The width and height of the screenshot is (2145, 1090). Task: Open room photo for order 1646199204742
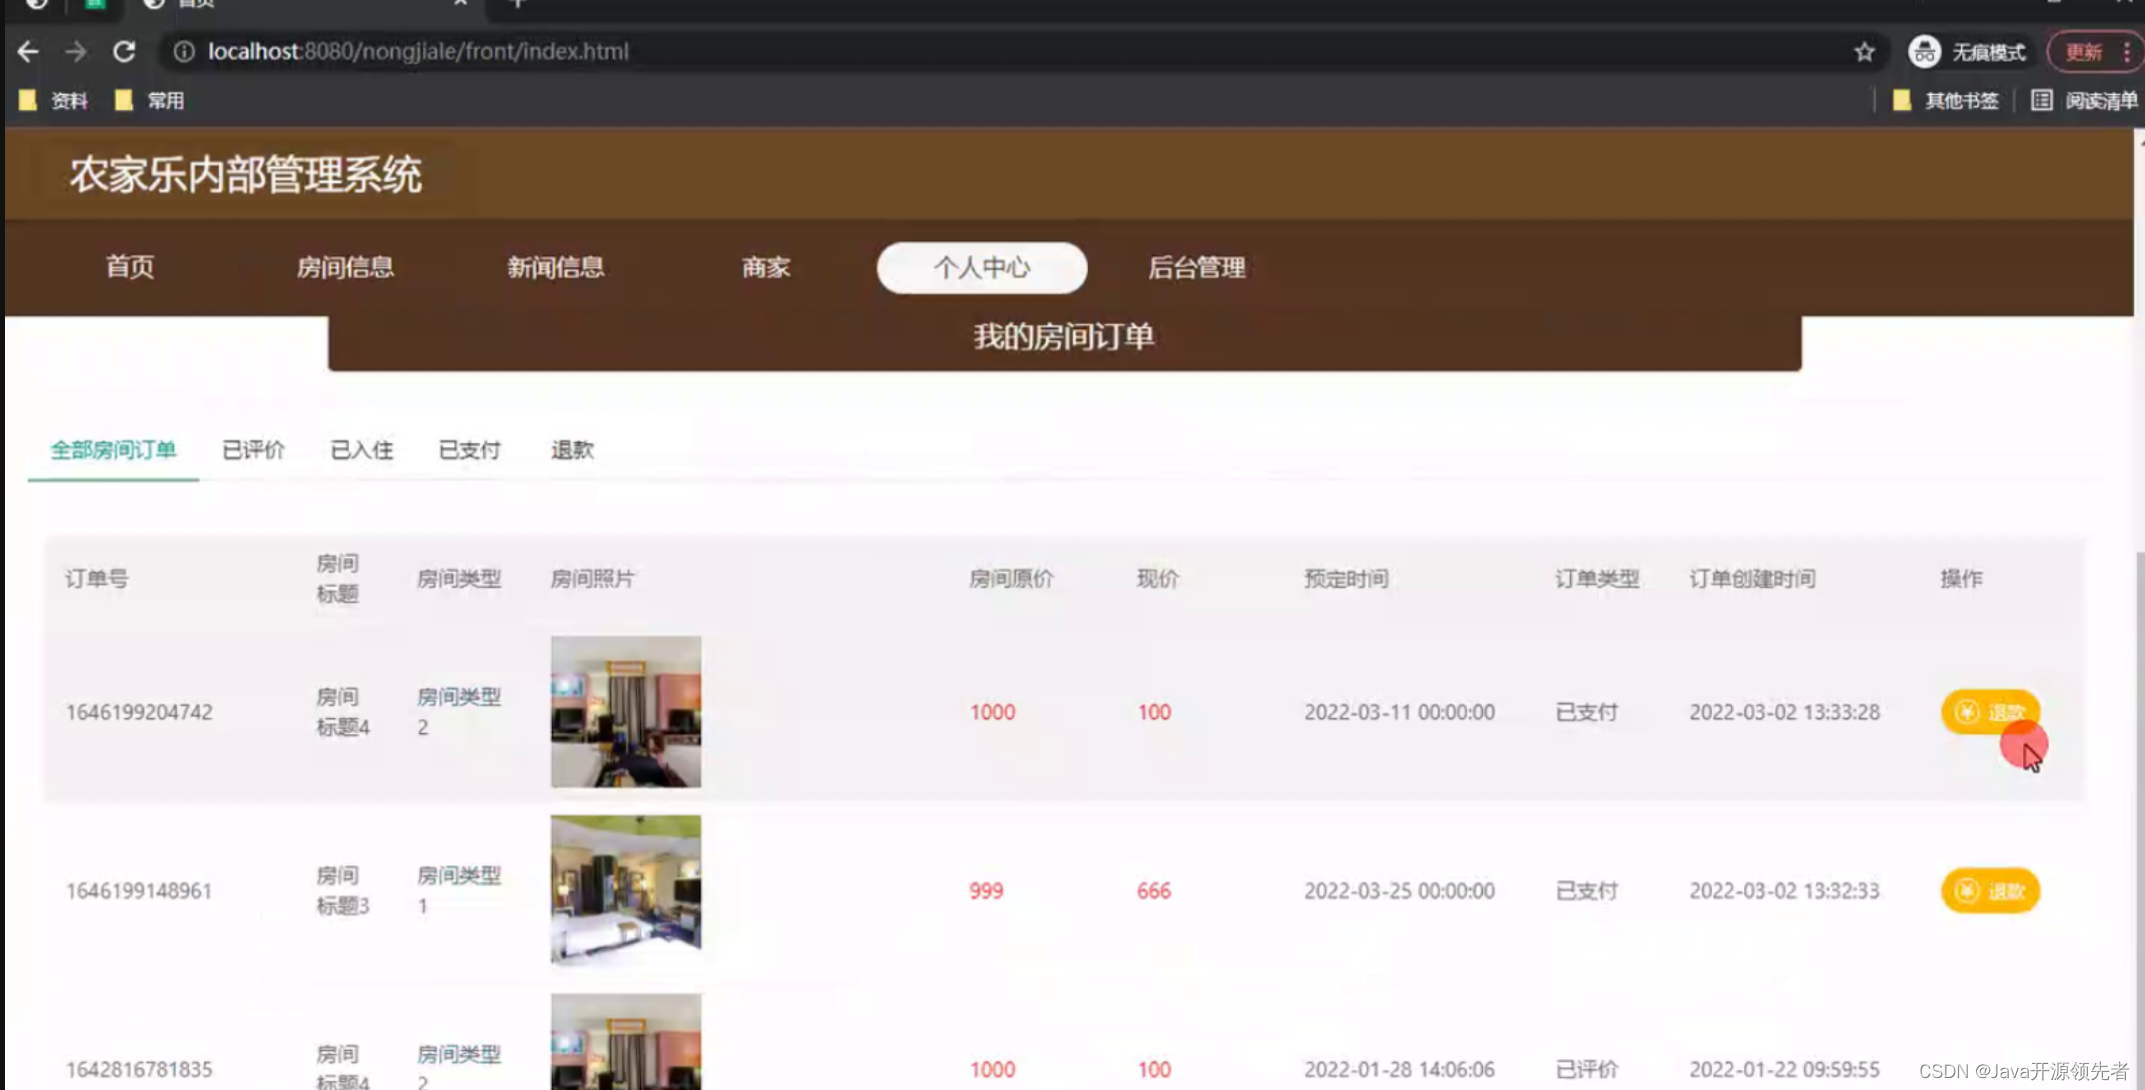click(626, 711)
